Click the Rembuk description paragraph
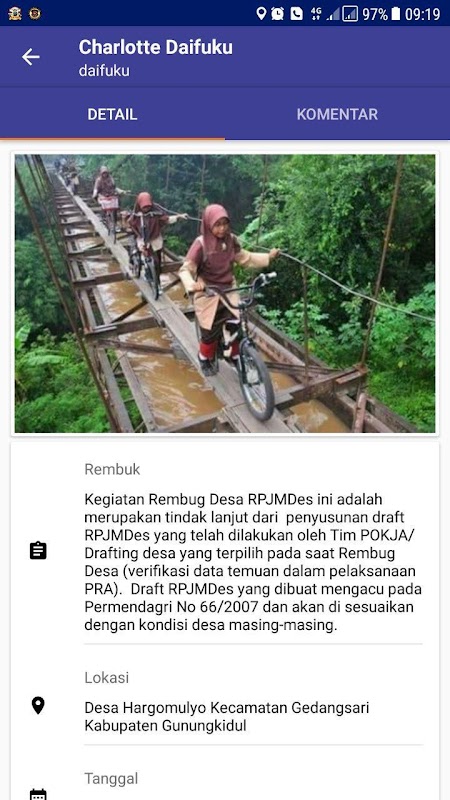The height and width of the screenshot is (800, 450). click(x=253, y=562)
